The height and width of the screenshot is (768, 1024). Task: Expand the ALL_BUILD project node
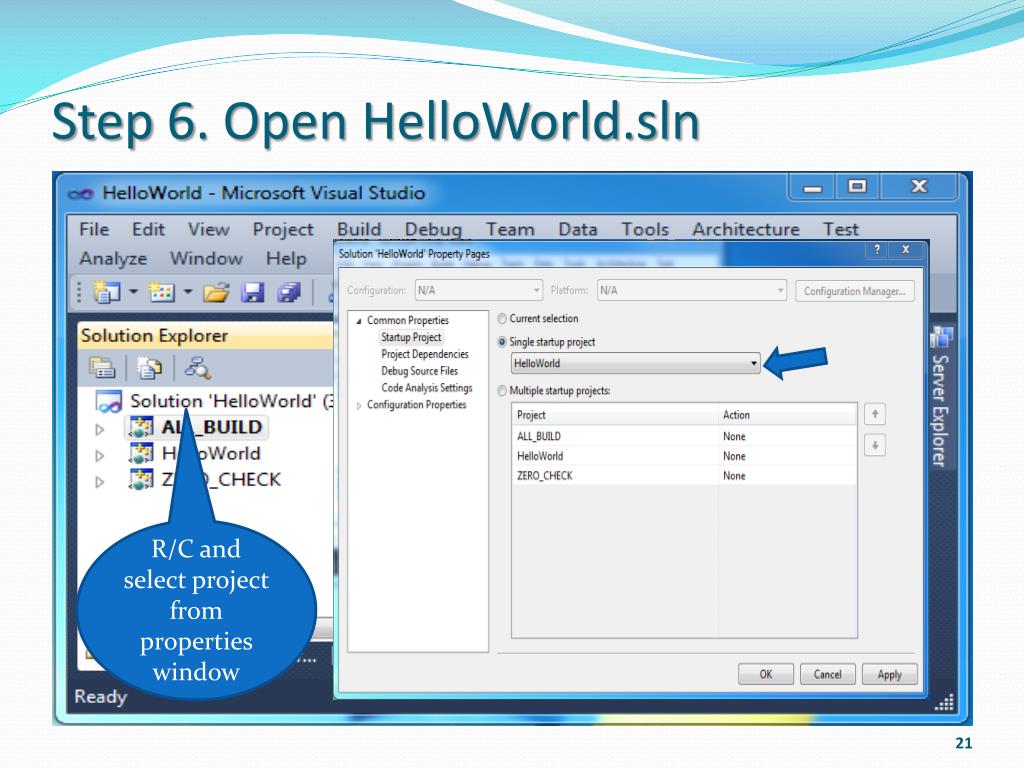(x=100, y=429)
